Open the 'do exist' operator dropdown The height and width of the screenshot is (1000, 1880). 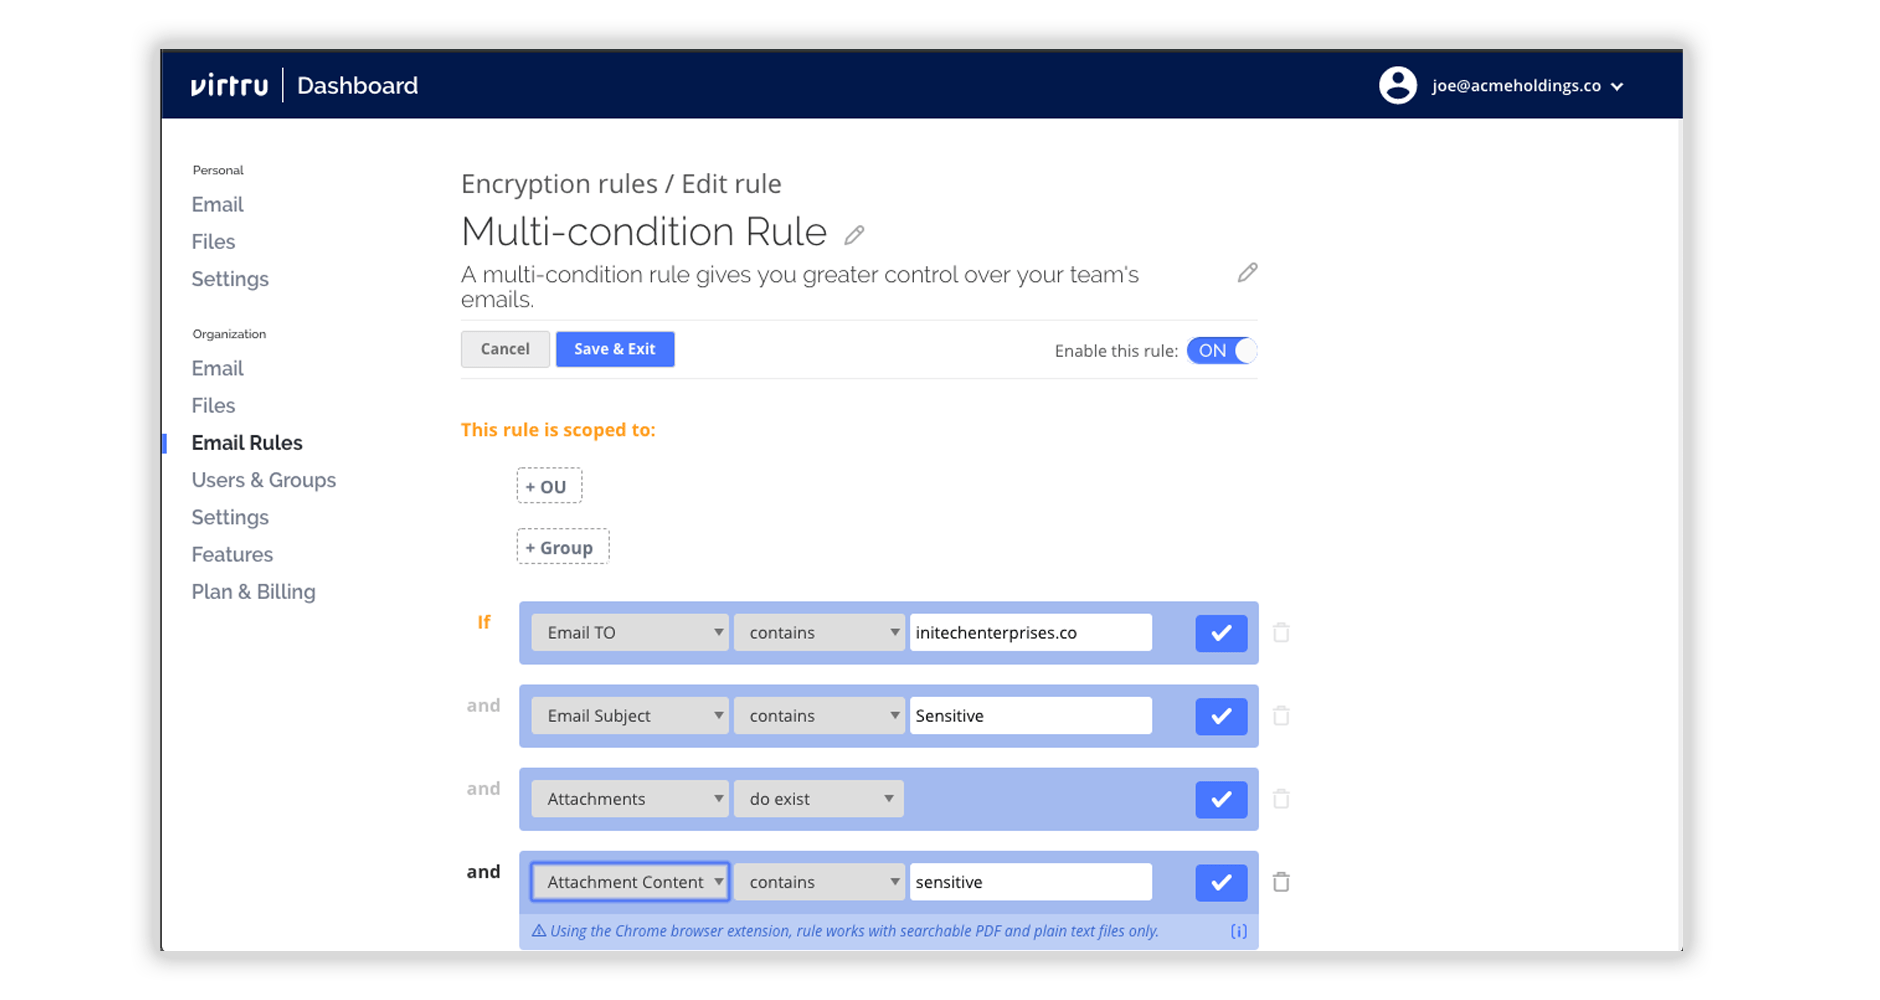click(x=819, y=799)
